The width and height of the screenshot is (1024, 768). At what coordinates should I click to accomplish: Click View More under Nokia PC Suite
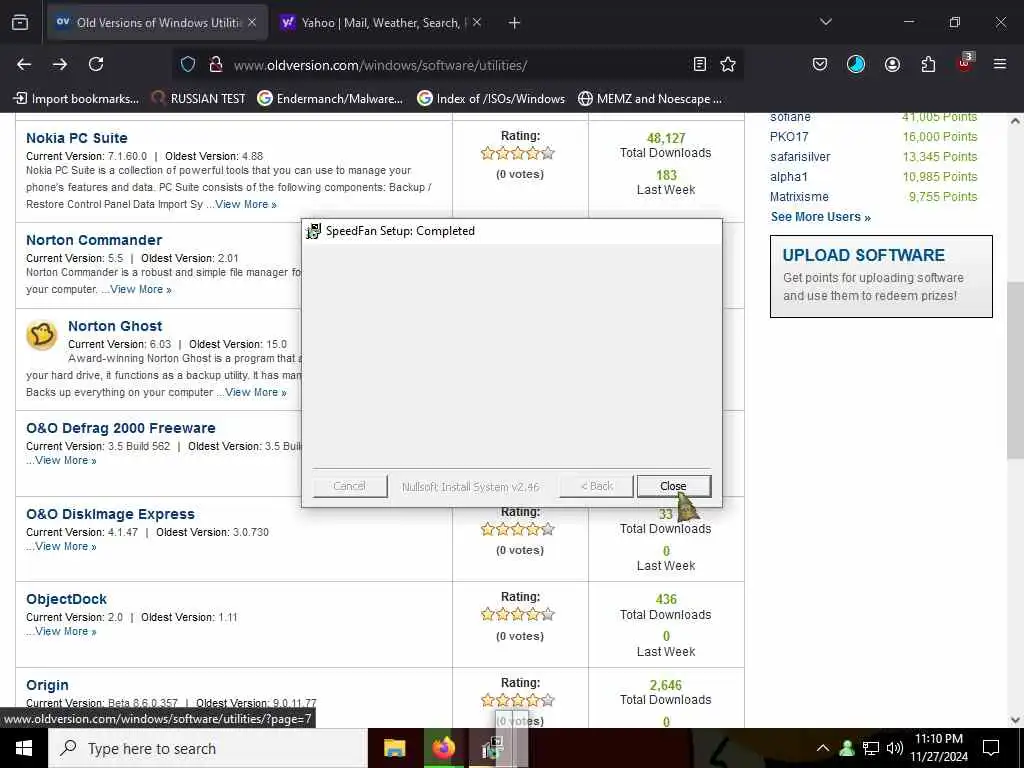(246, 204)
